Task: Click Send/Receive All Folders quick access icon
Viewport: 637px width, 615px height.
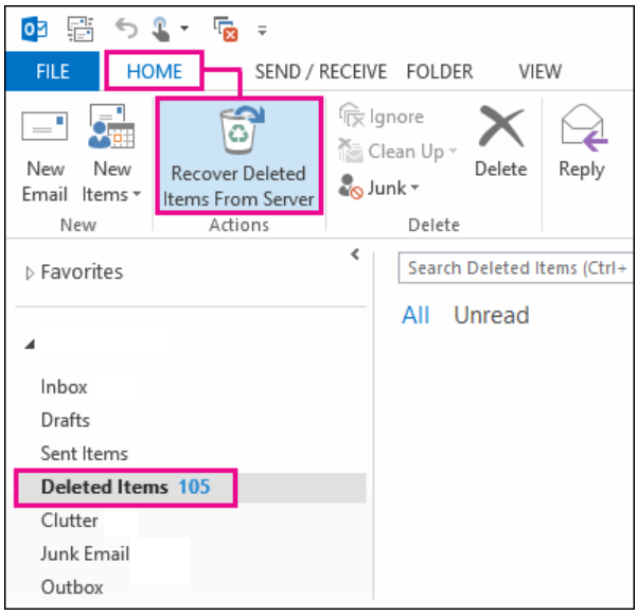Action: 80,29
